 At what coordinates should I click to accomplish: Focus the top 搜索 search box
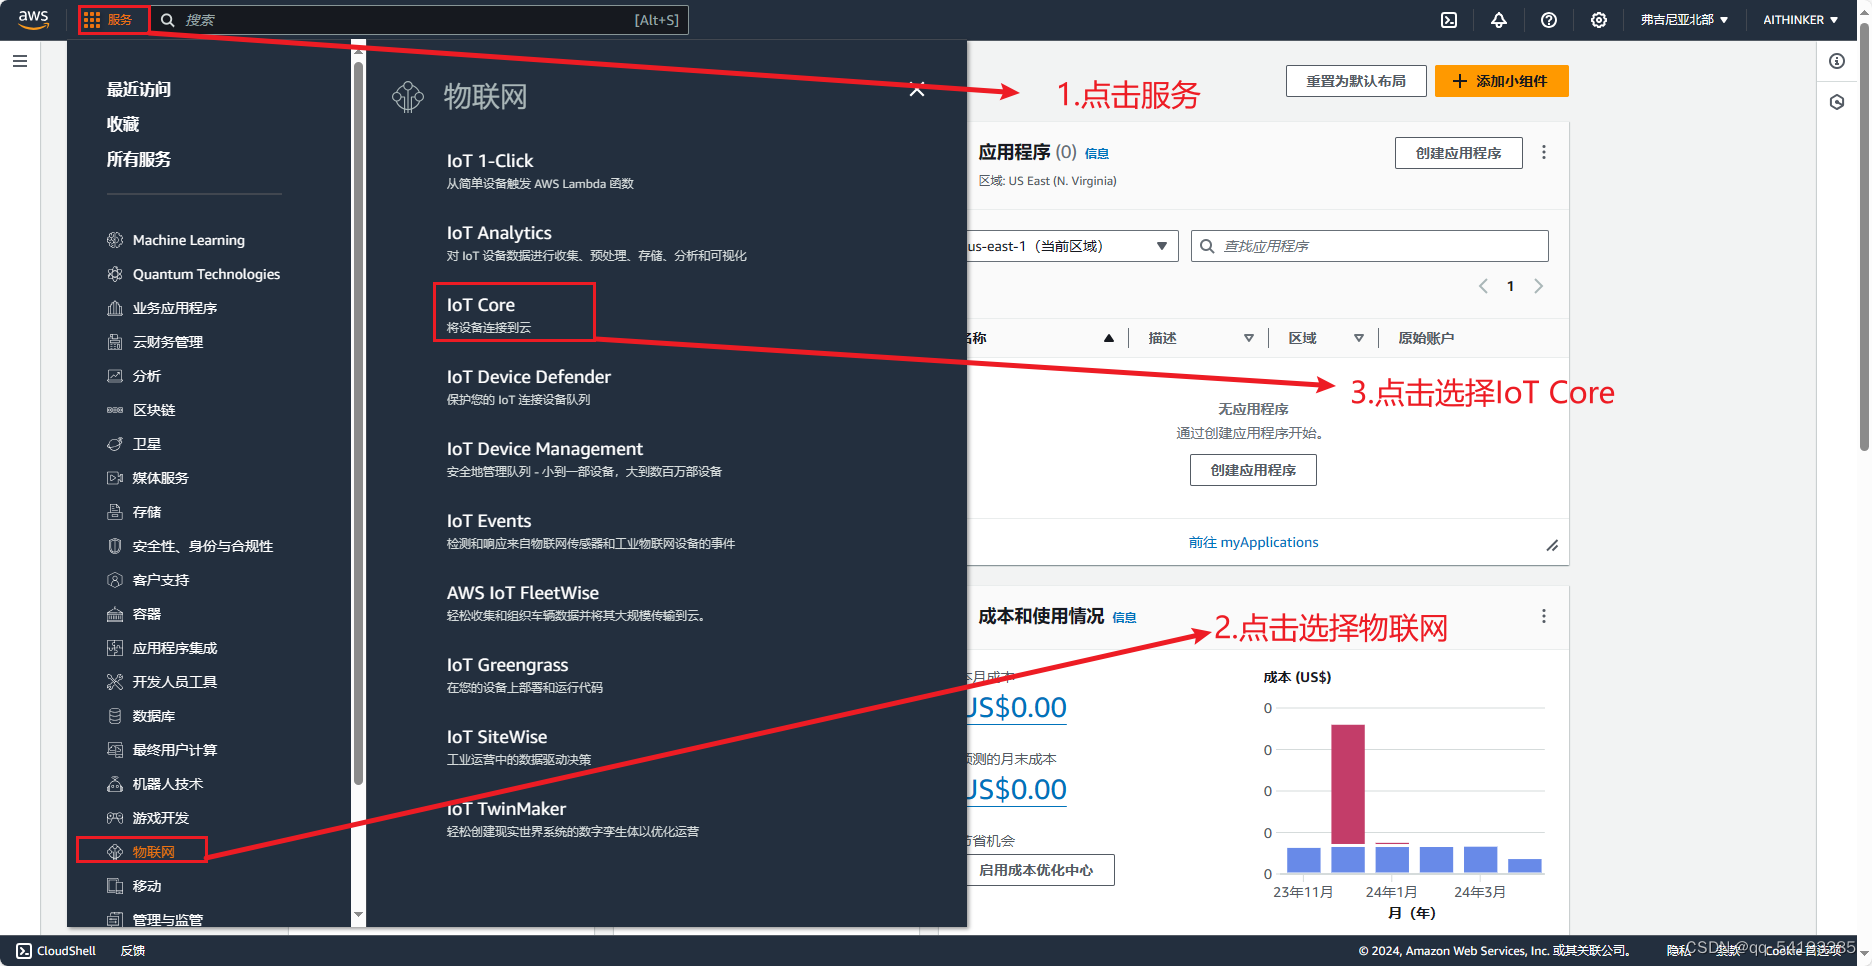point(420,20)
